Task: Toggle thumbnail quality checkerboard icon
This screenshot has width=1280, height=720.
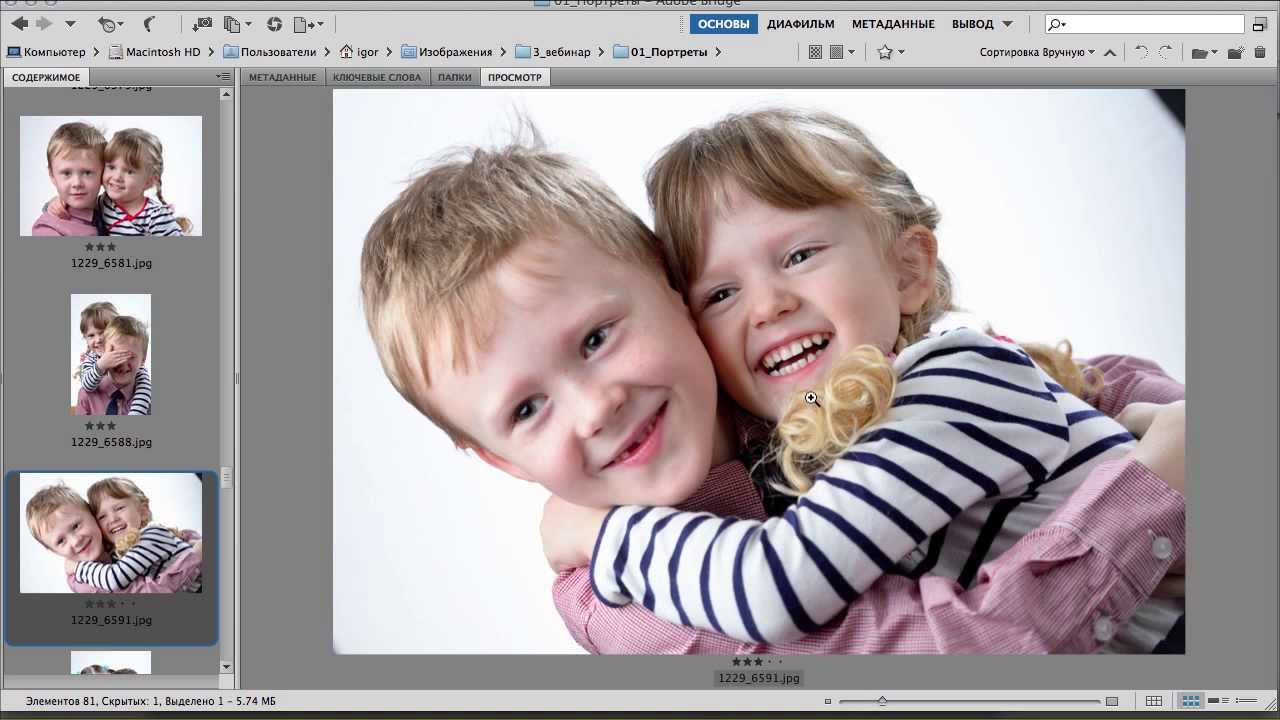Action: 815,52
